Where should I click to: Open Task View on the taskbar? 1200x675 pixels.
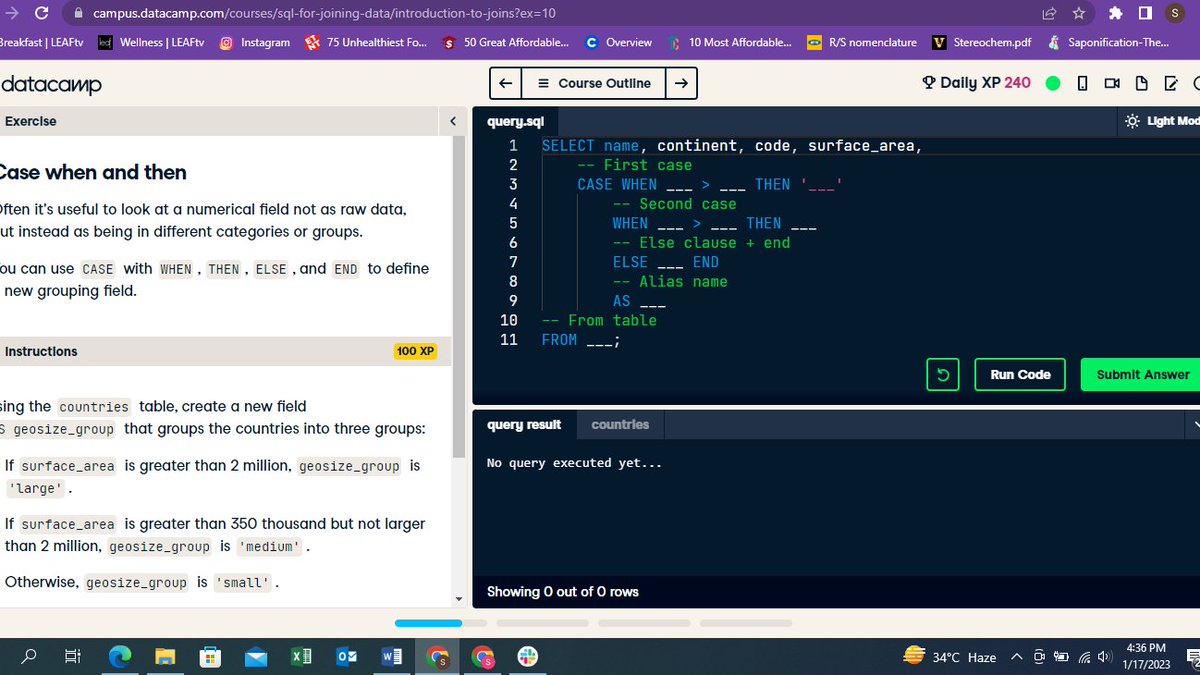(x=72, y=657)
